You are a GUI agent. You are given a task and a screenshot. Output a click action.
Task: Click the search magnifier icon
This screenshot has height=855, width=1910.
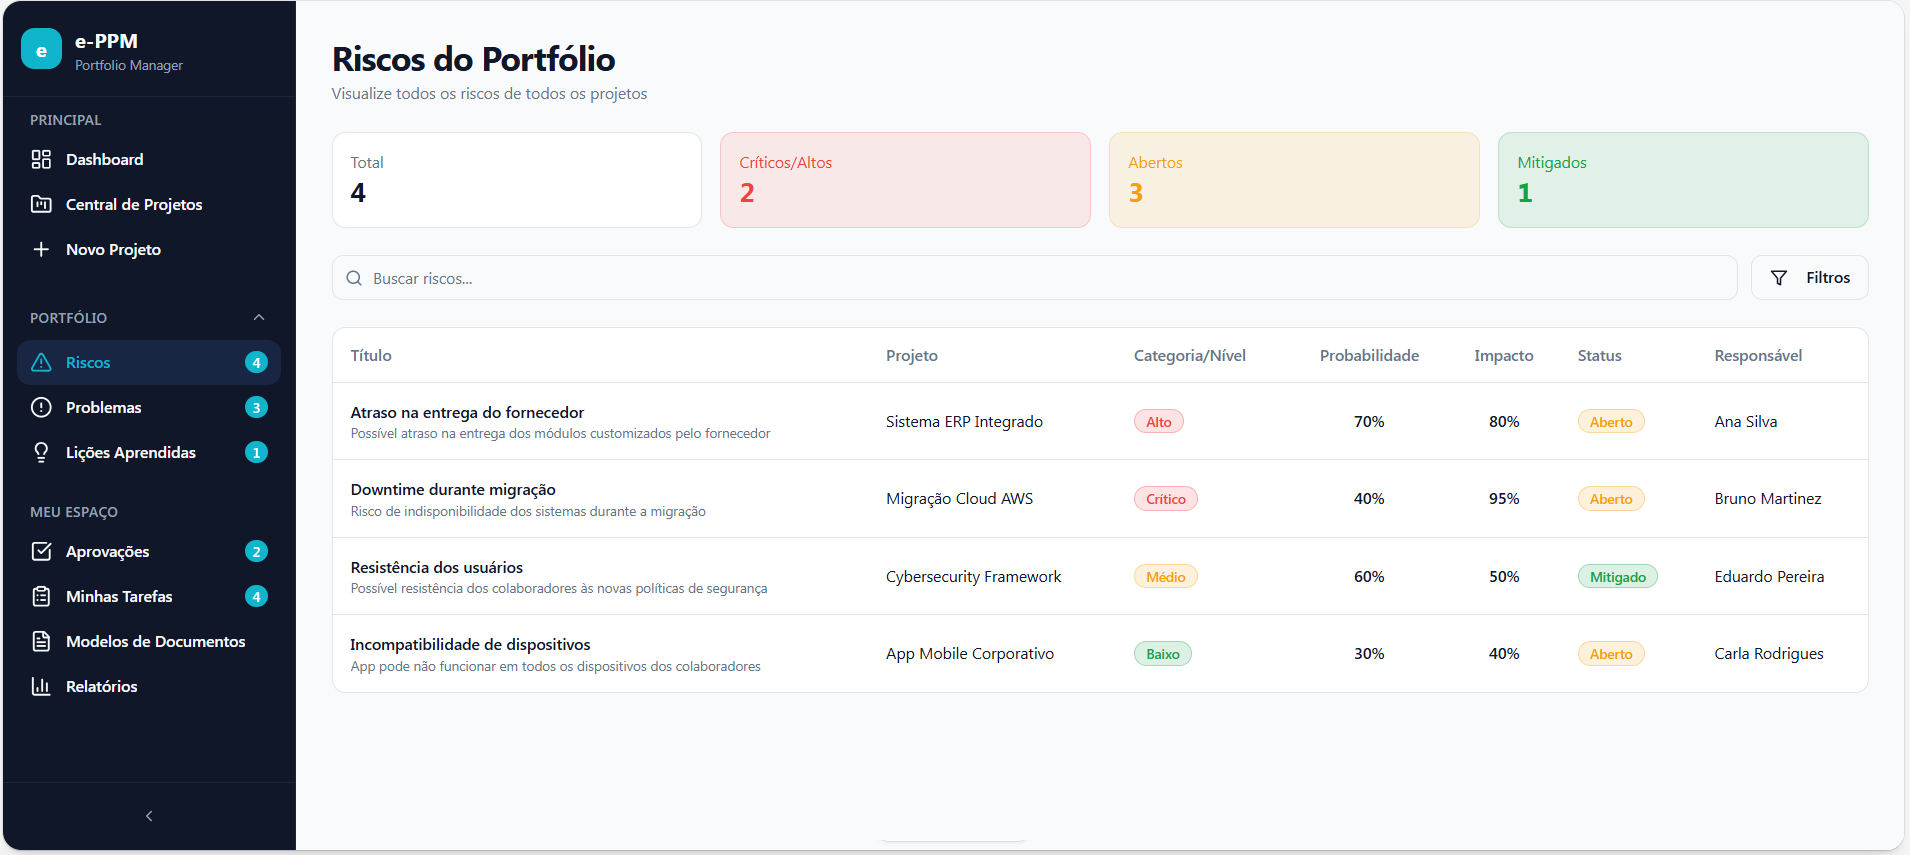[x=354, y=278]
